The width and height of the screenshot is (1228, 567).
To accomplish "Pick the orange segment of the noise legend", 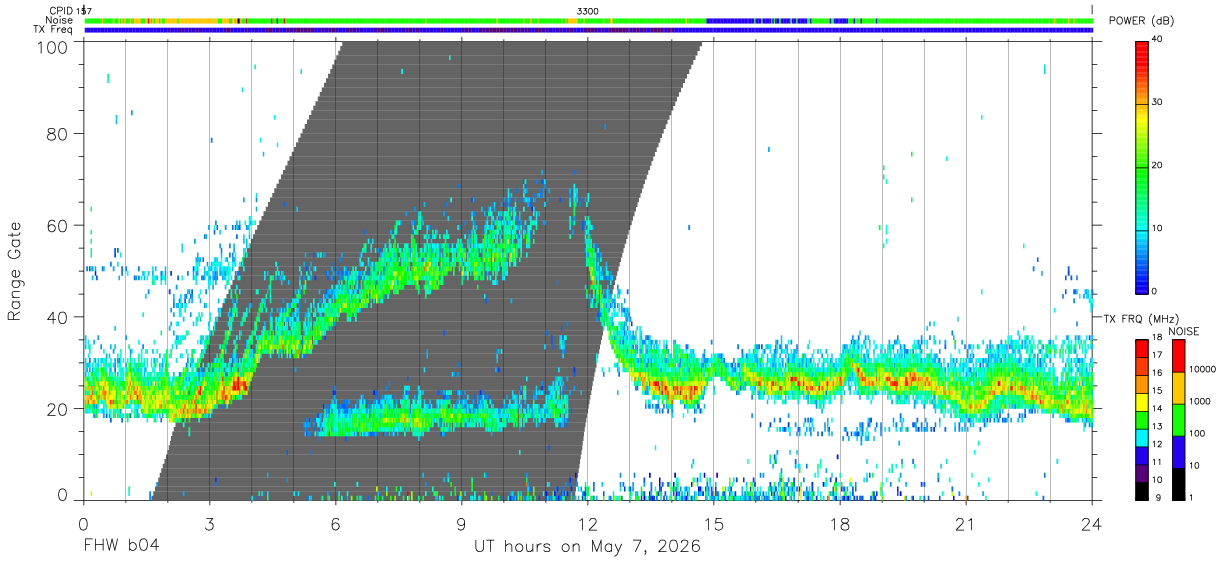I will click(1177, 388).
